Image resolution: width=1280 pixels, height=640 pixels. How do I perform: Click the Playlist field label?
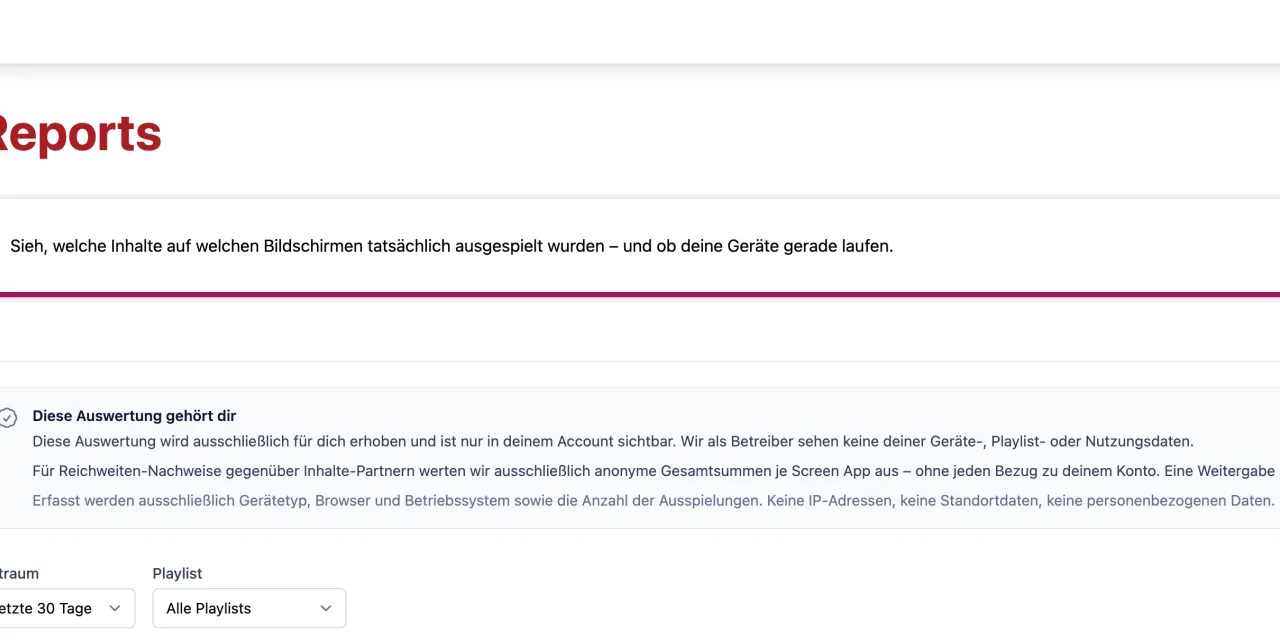177,573
